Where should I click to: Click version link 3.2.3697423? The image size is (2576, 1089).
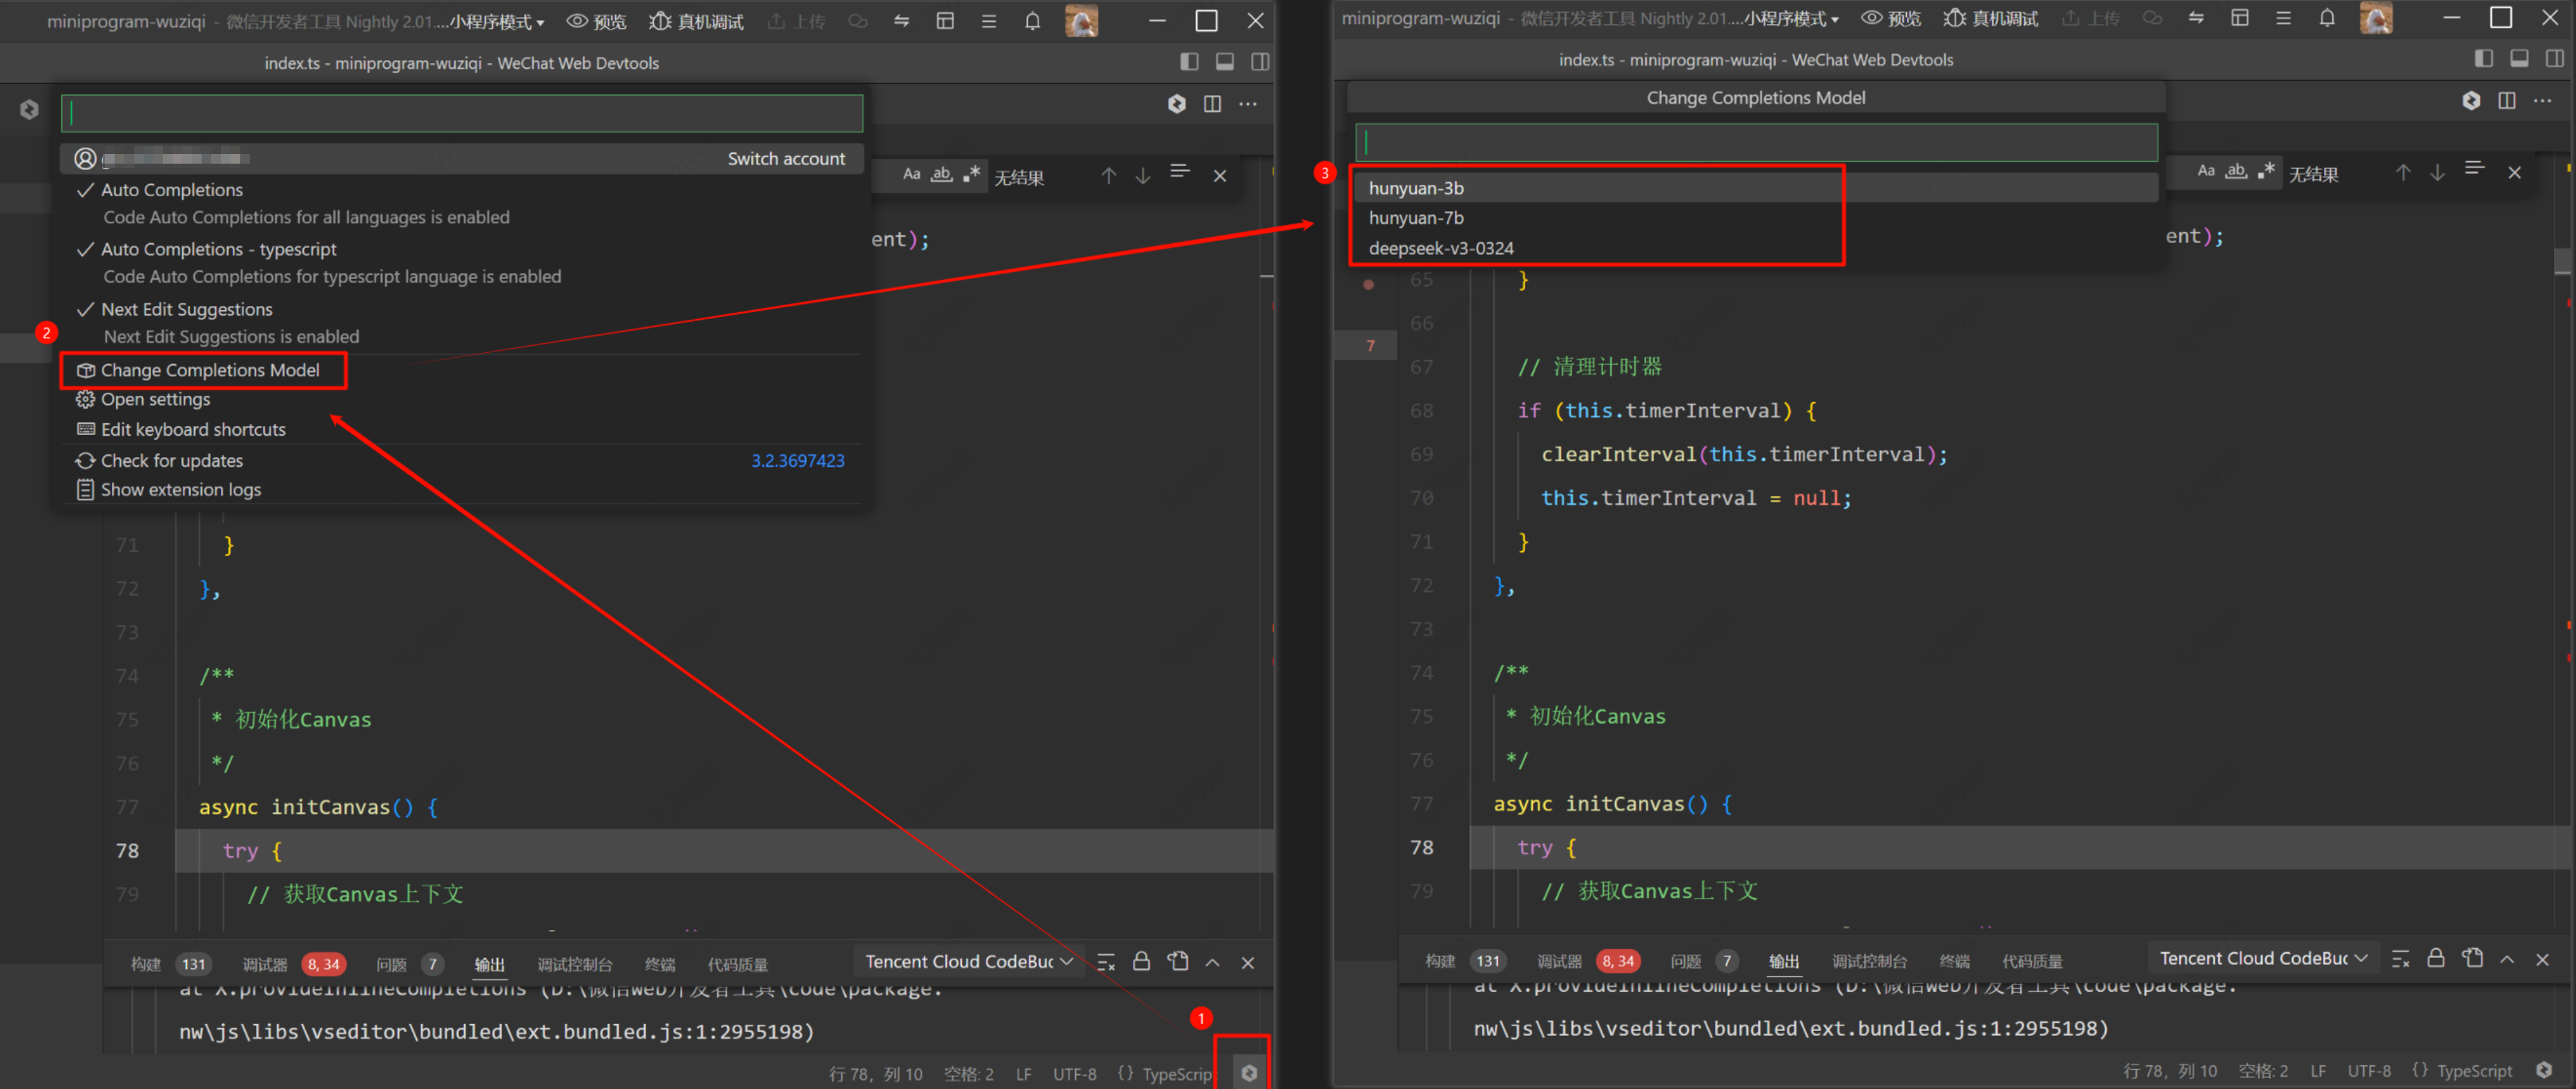[797, 461]
